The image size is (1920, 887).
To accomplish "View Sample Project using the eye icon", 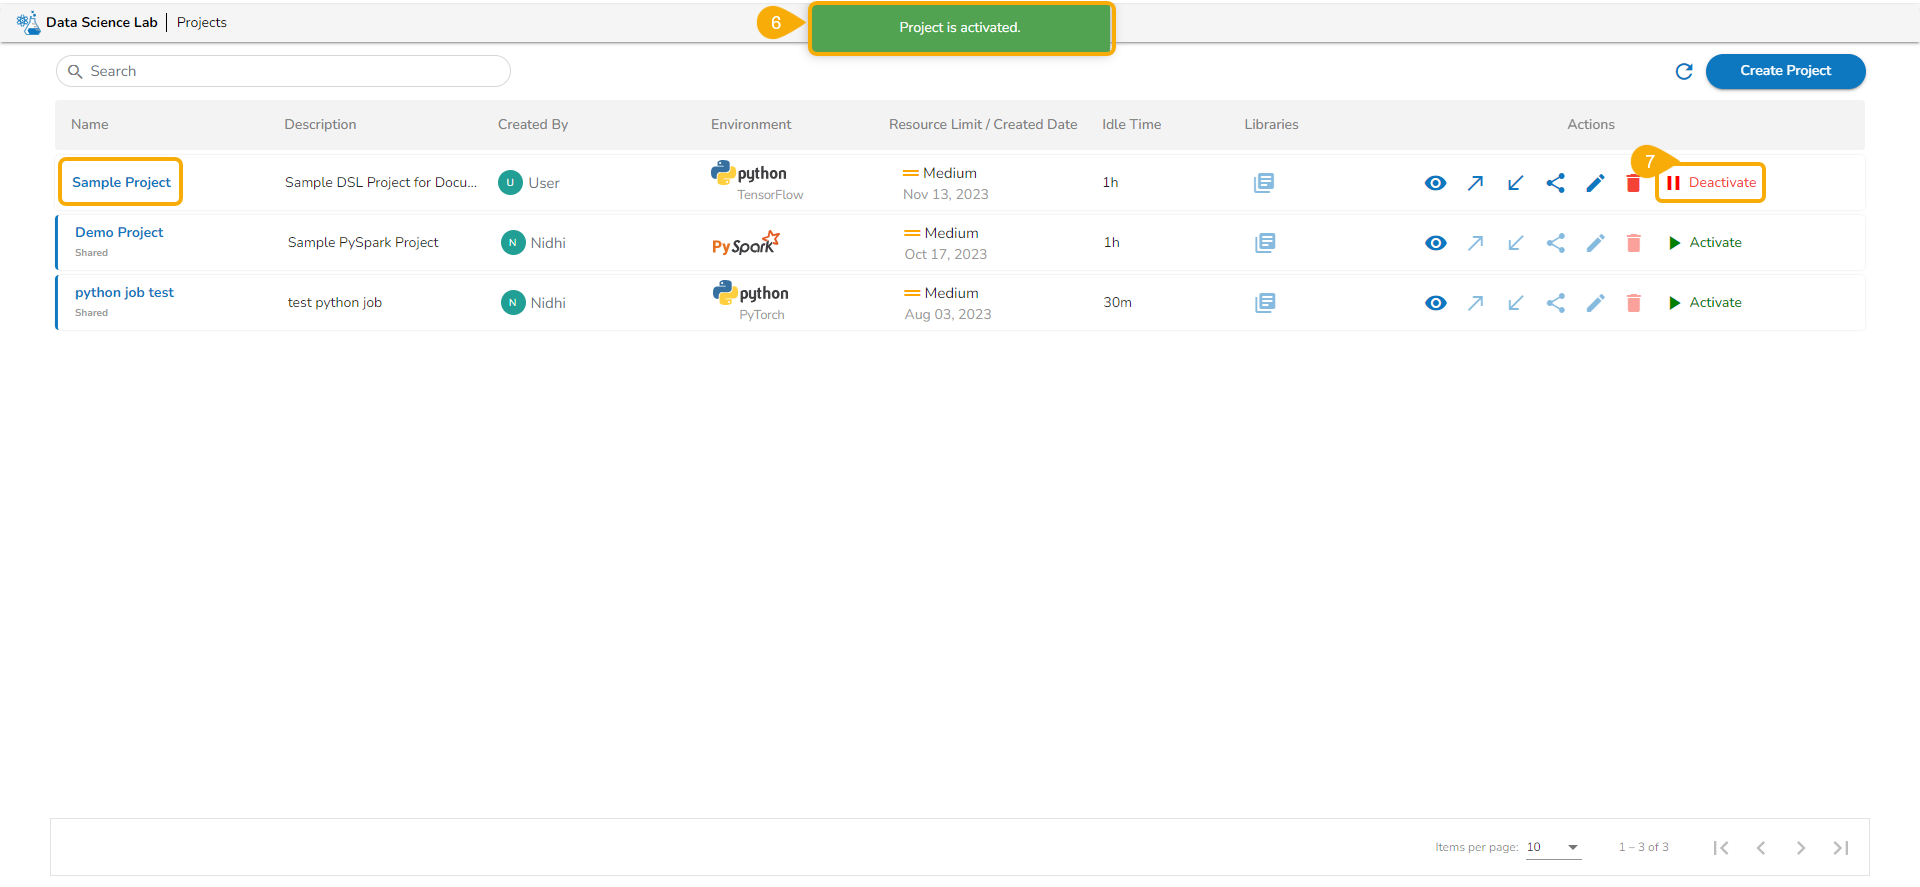I will (x=1435, y=183).
